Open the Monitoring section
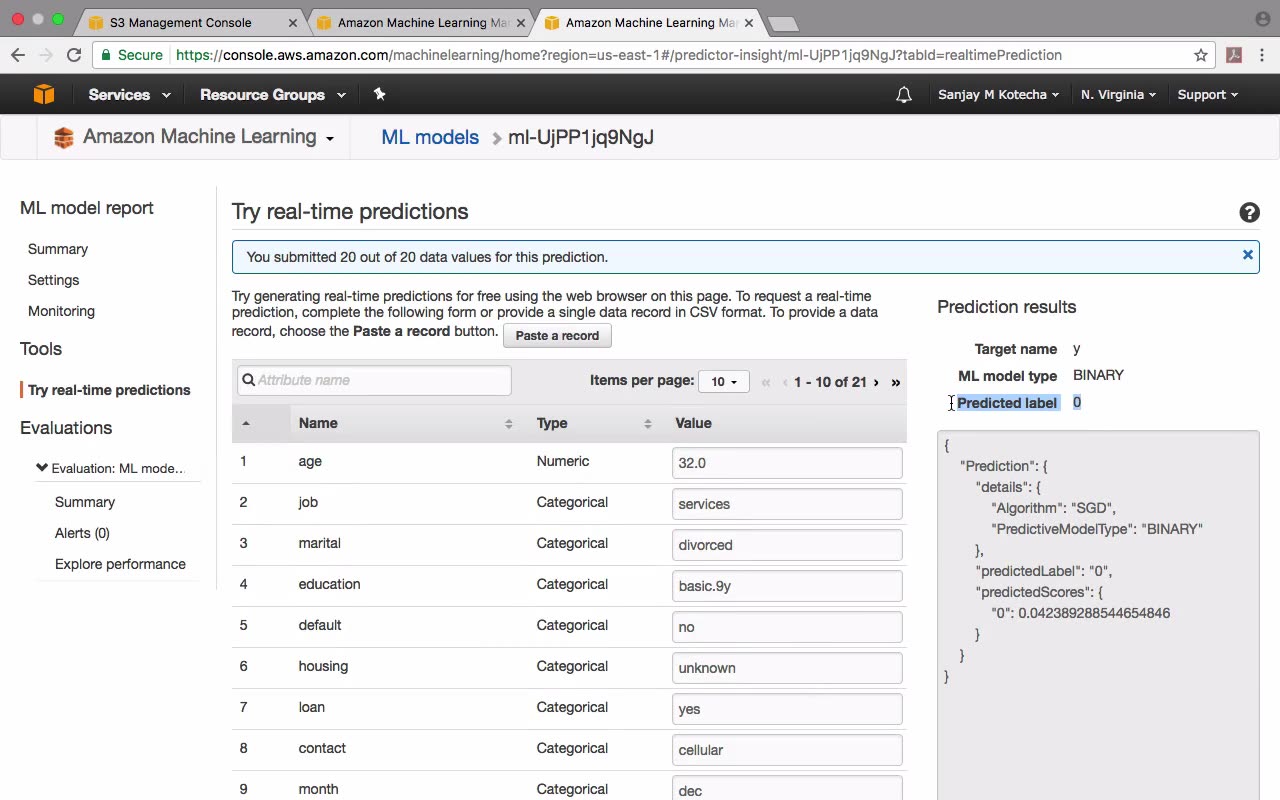The width and height of the screenshot is (1280, 800). point(61,311)
